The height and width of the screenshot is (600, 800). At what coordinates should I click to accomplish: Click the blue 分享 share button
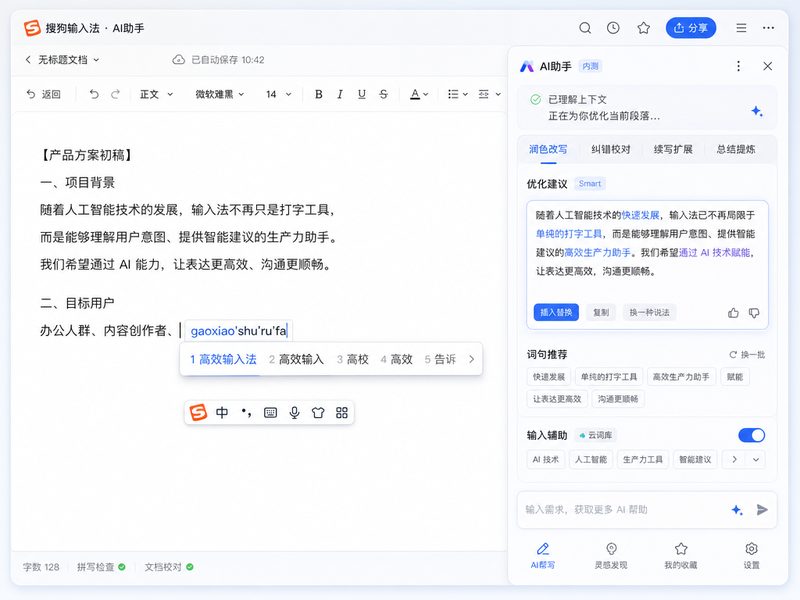tap(691, 28)
